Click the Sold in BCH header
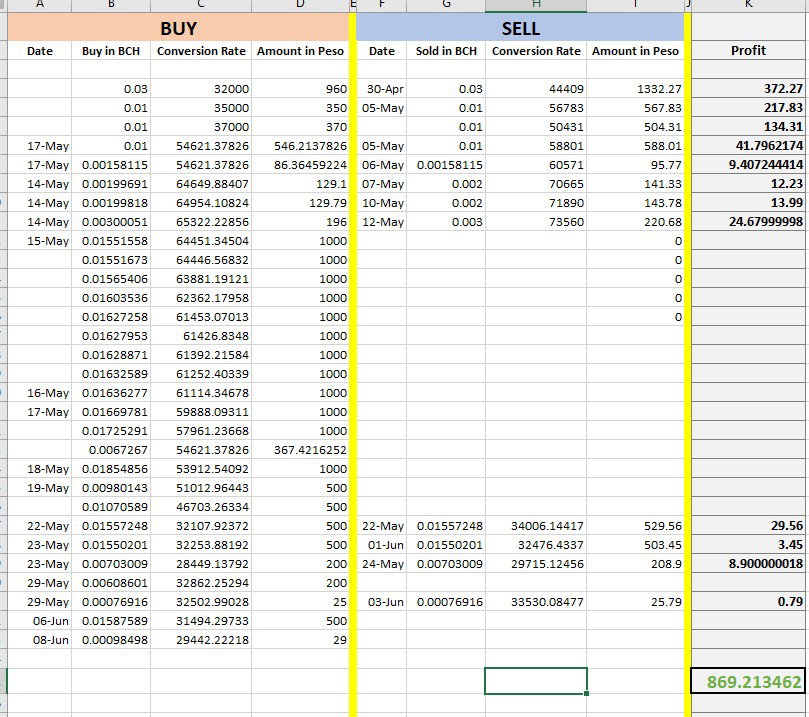809x717 pixels. 446,51
